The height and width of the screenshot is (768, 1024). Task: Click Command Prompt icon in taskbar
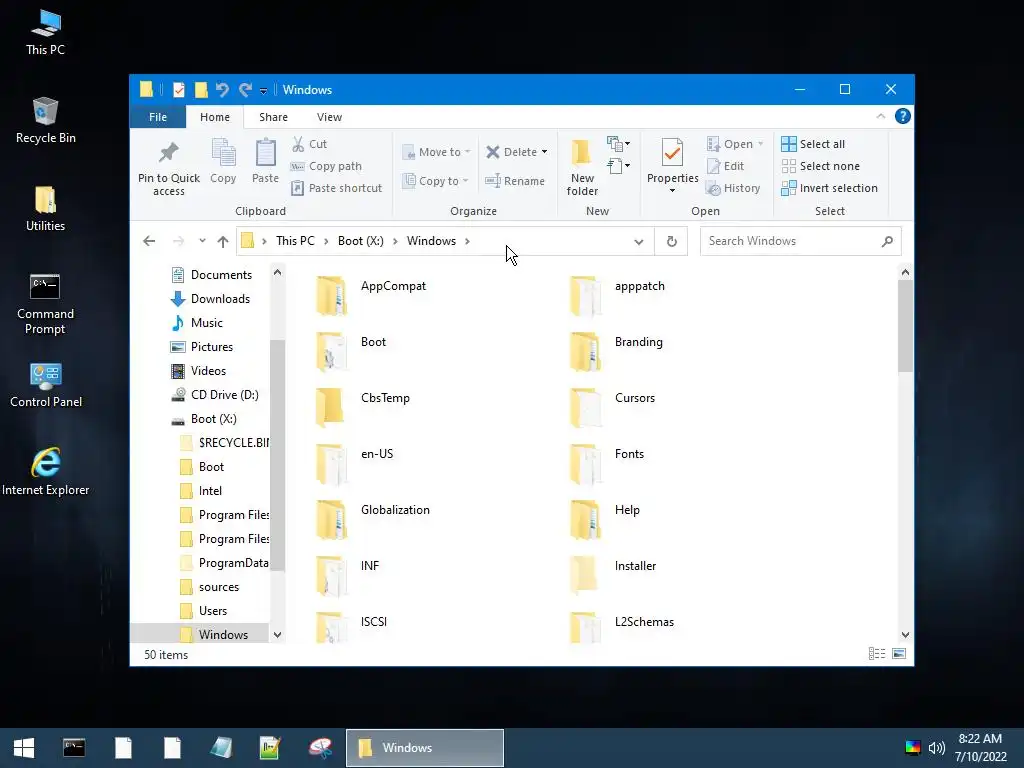pos(74,748)
